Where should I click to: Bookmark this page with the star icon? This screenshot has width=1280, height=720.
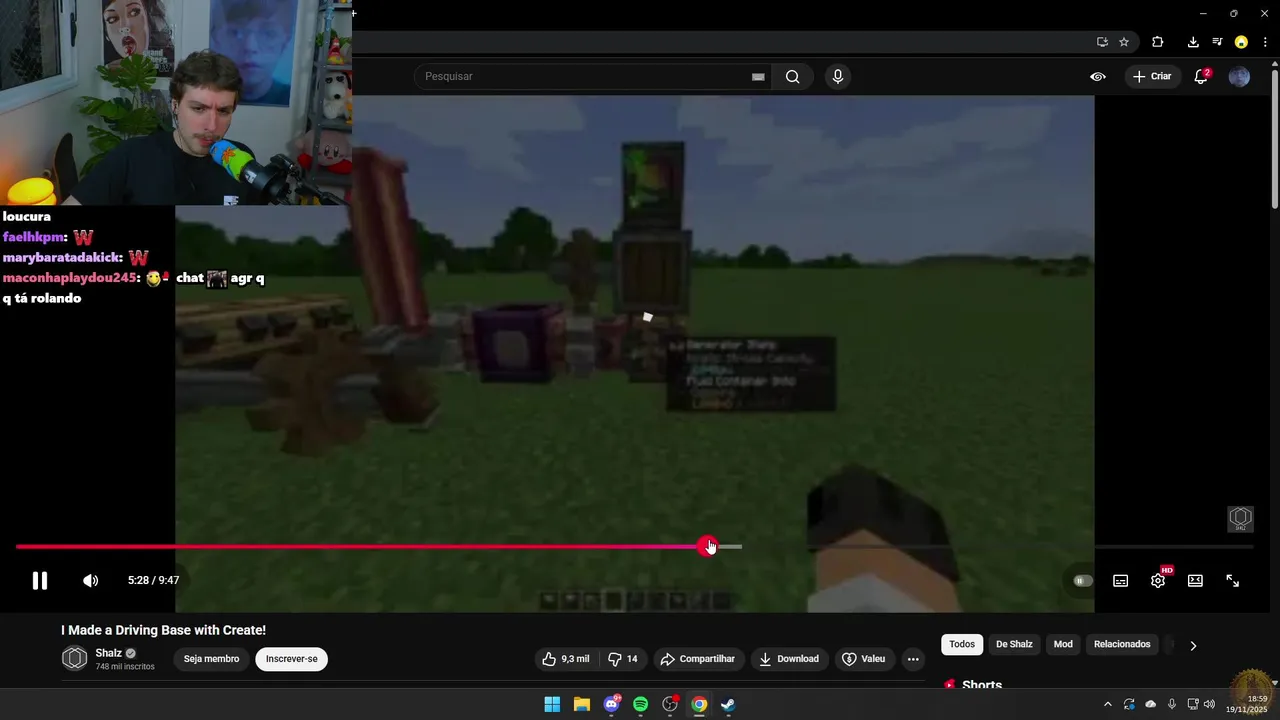pyautogui.click(x=1124, y=42)
